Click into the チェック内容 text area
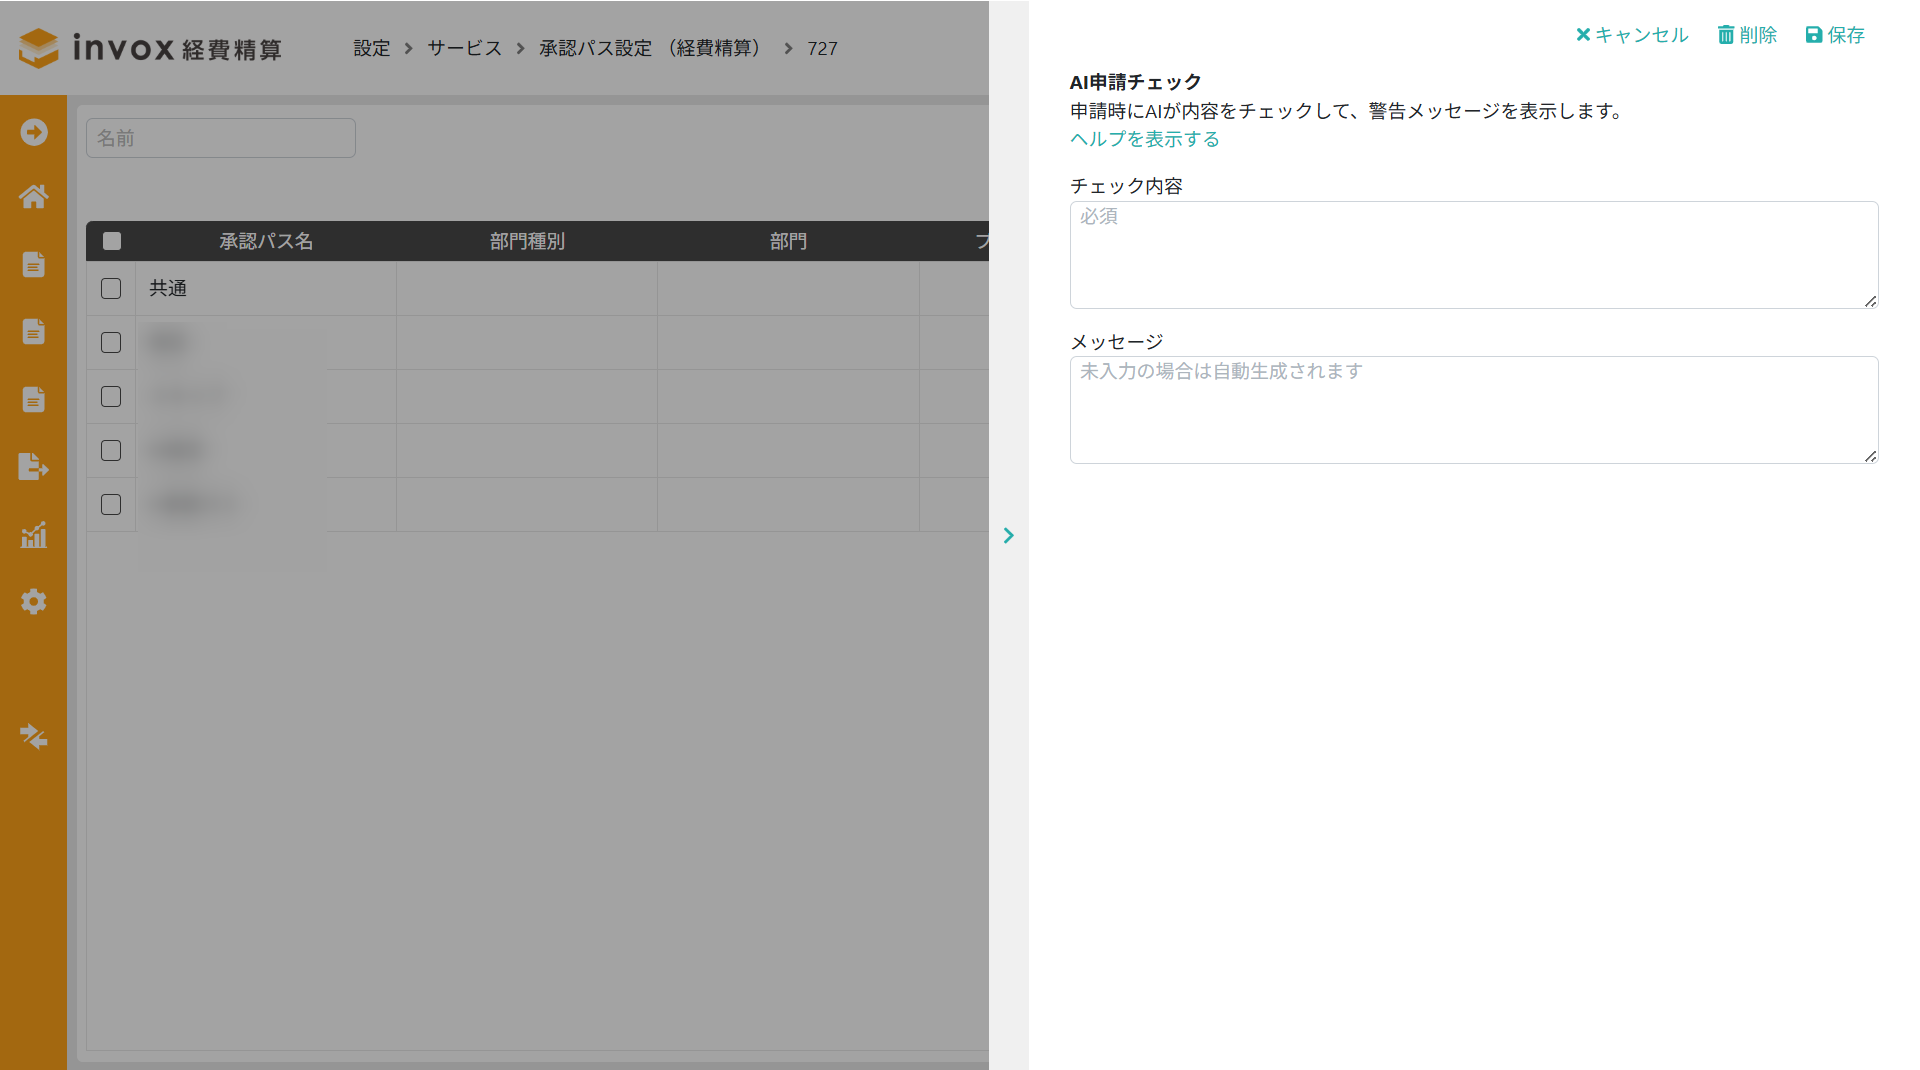This screenshot has height=1070, width=1920. [x=1474, y=255]
